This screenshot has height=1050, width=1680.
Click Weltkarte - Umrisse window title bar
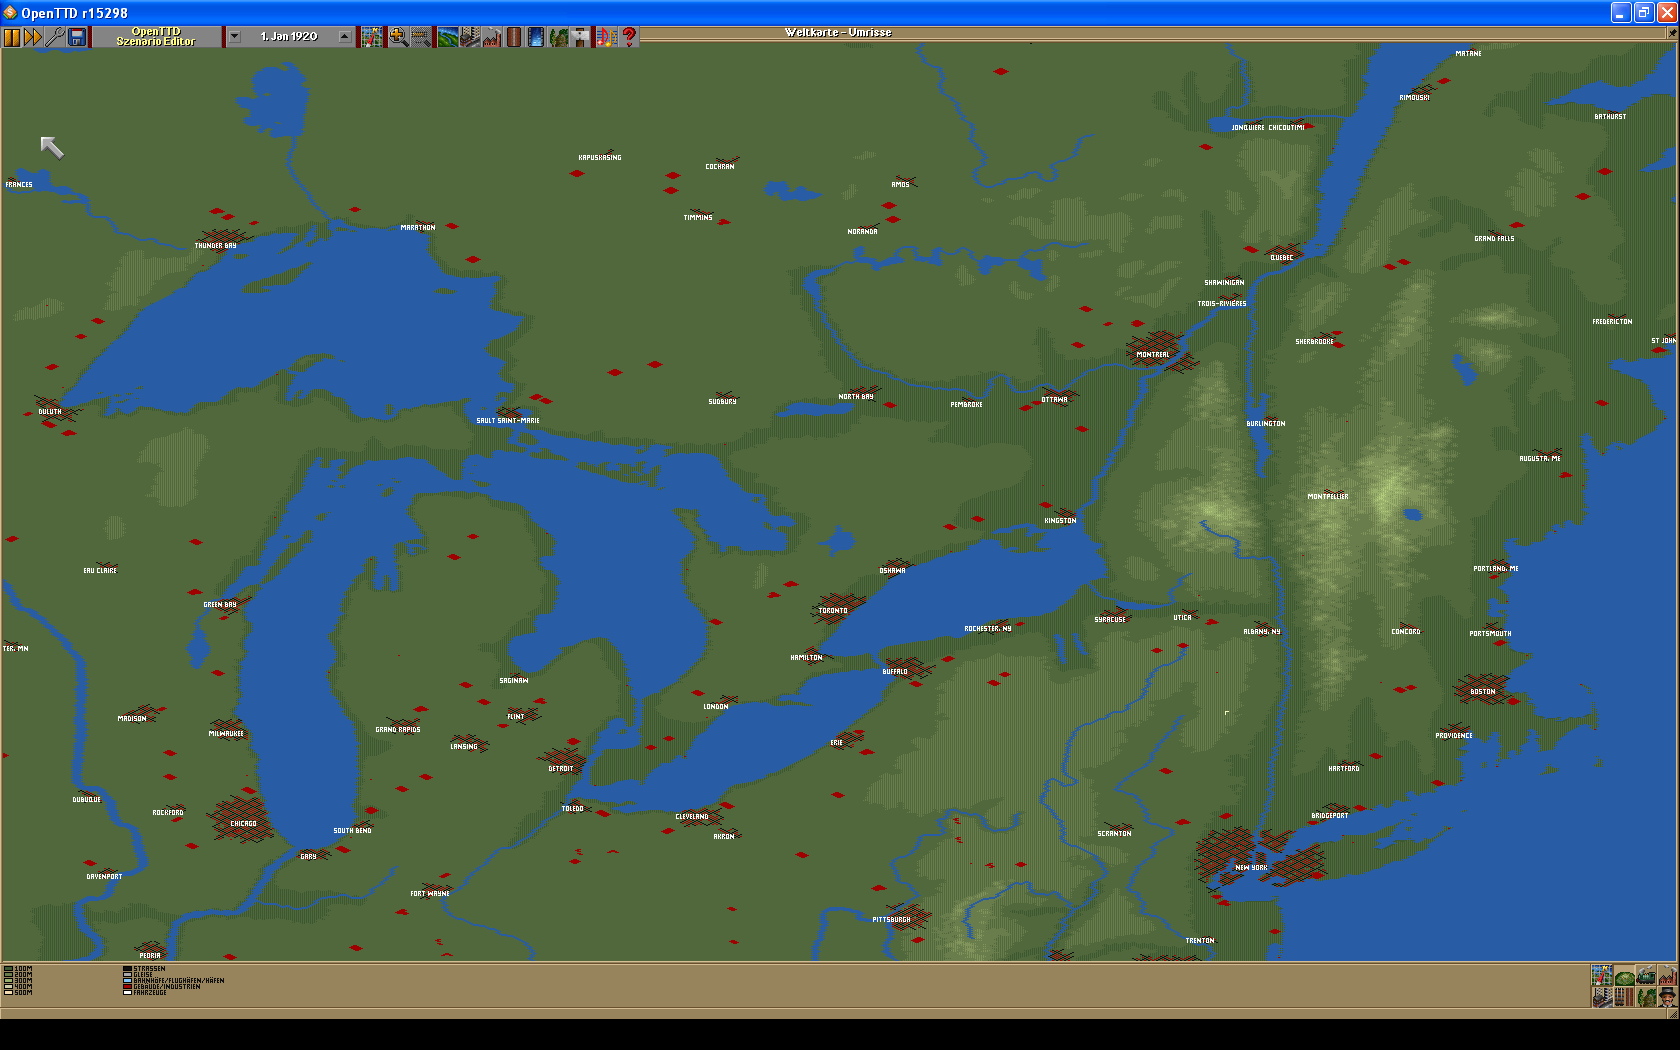coord(838,33)
